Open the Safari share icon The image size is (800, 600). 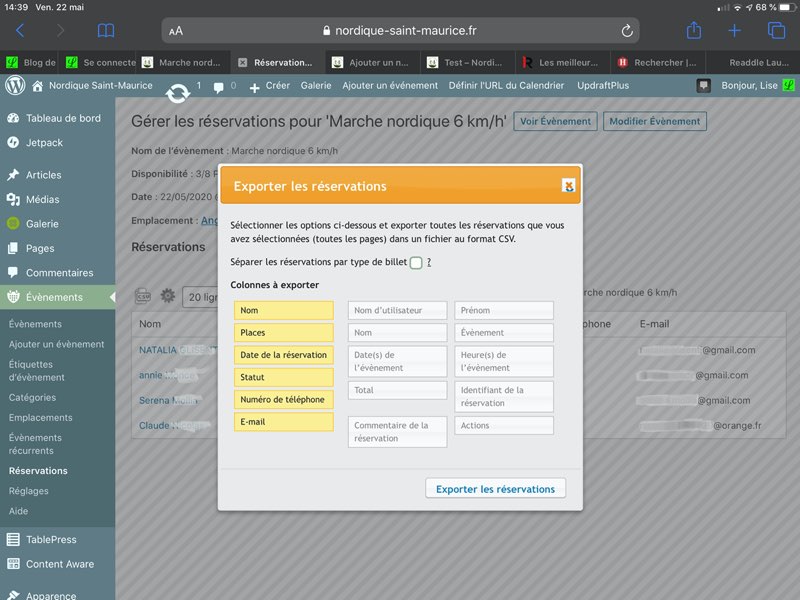[x=694, y=31]
